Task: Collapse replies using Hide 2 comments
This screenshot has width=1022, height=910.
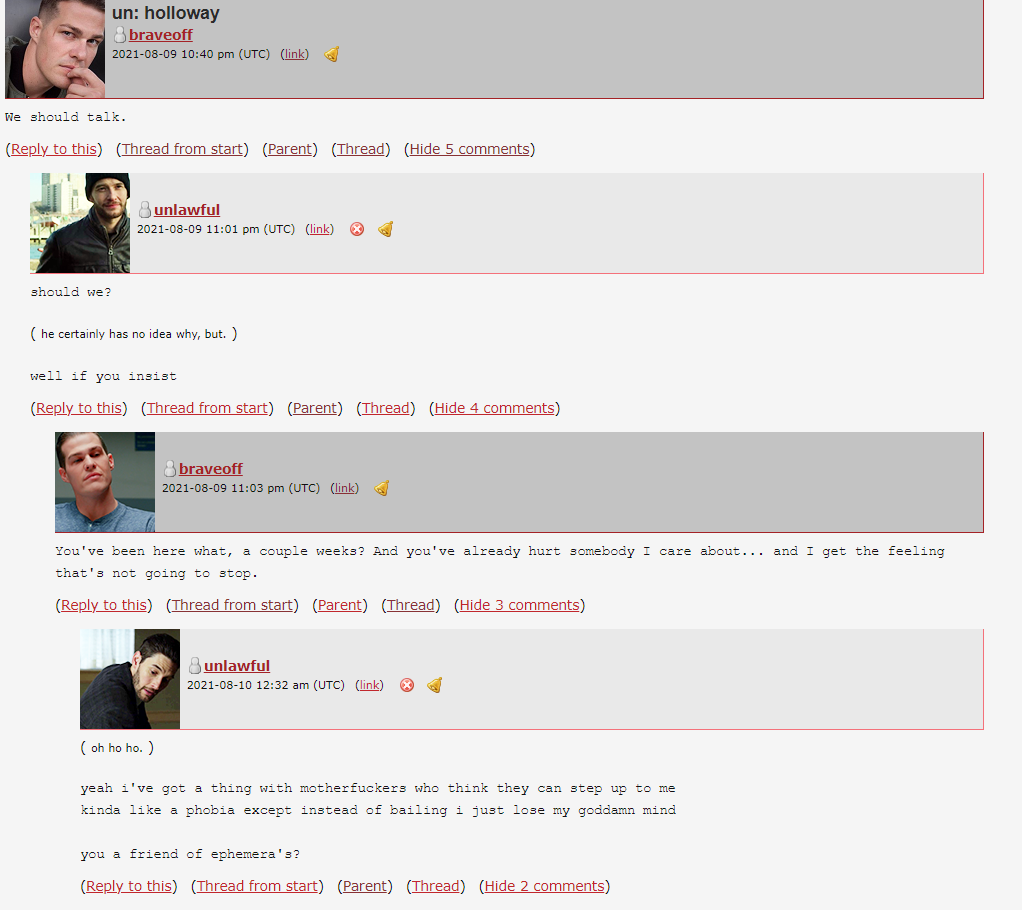Action: [x=544, y=886]
